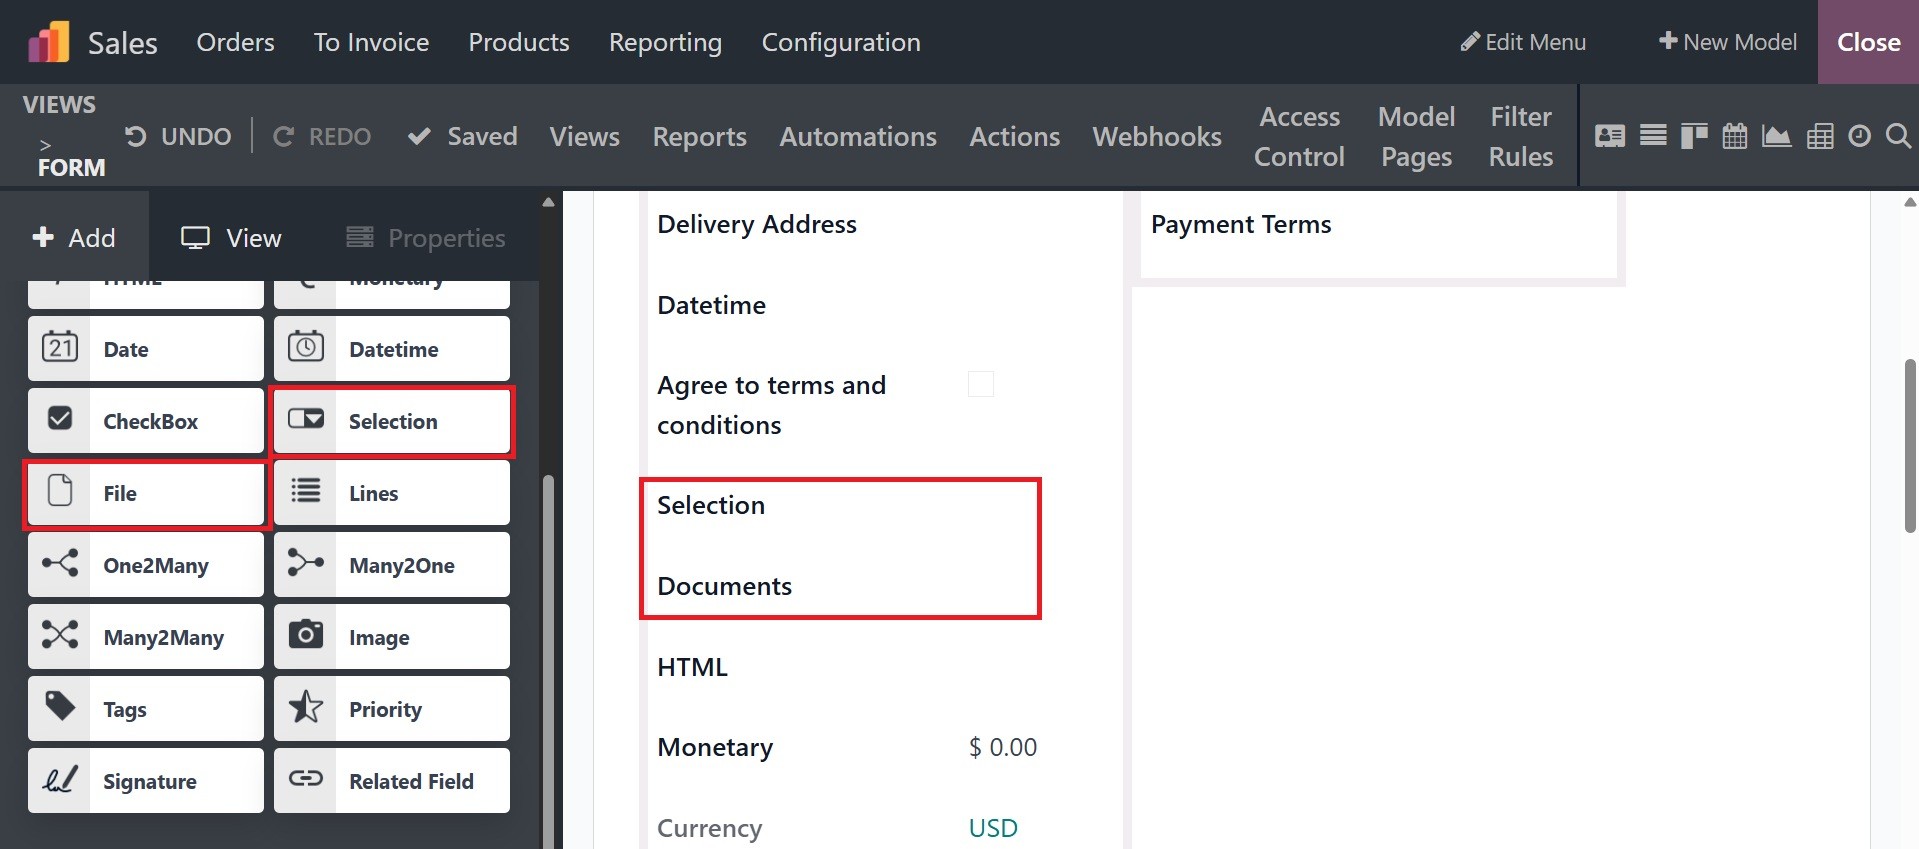Select the CheckBox field component

[x=146, y=421]
